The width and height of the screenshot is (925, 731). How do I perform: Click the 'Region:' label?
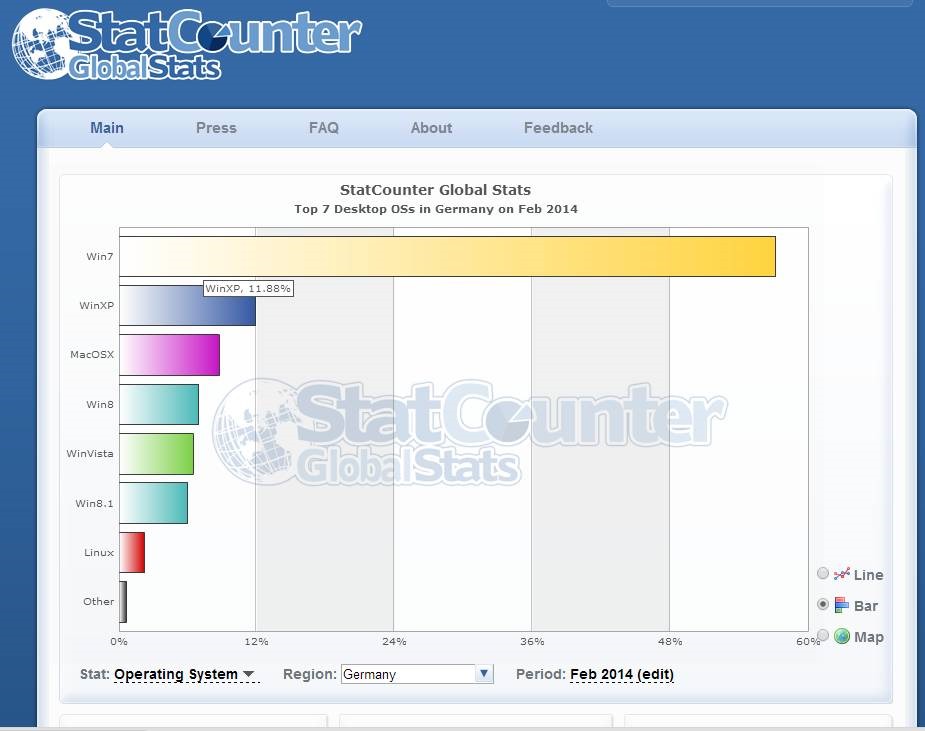(310, 674)
